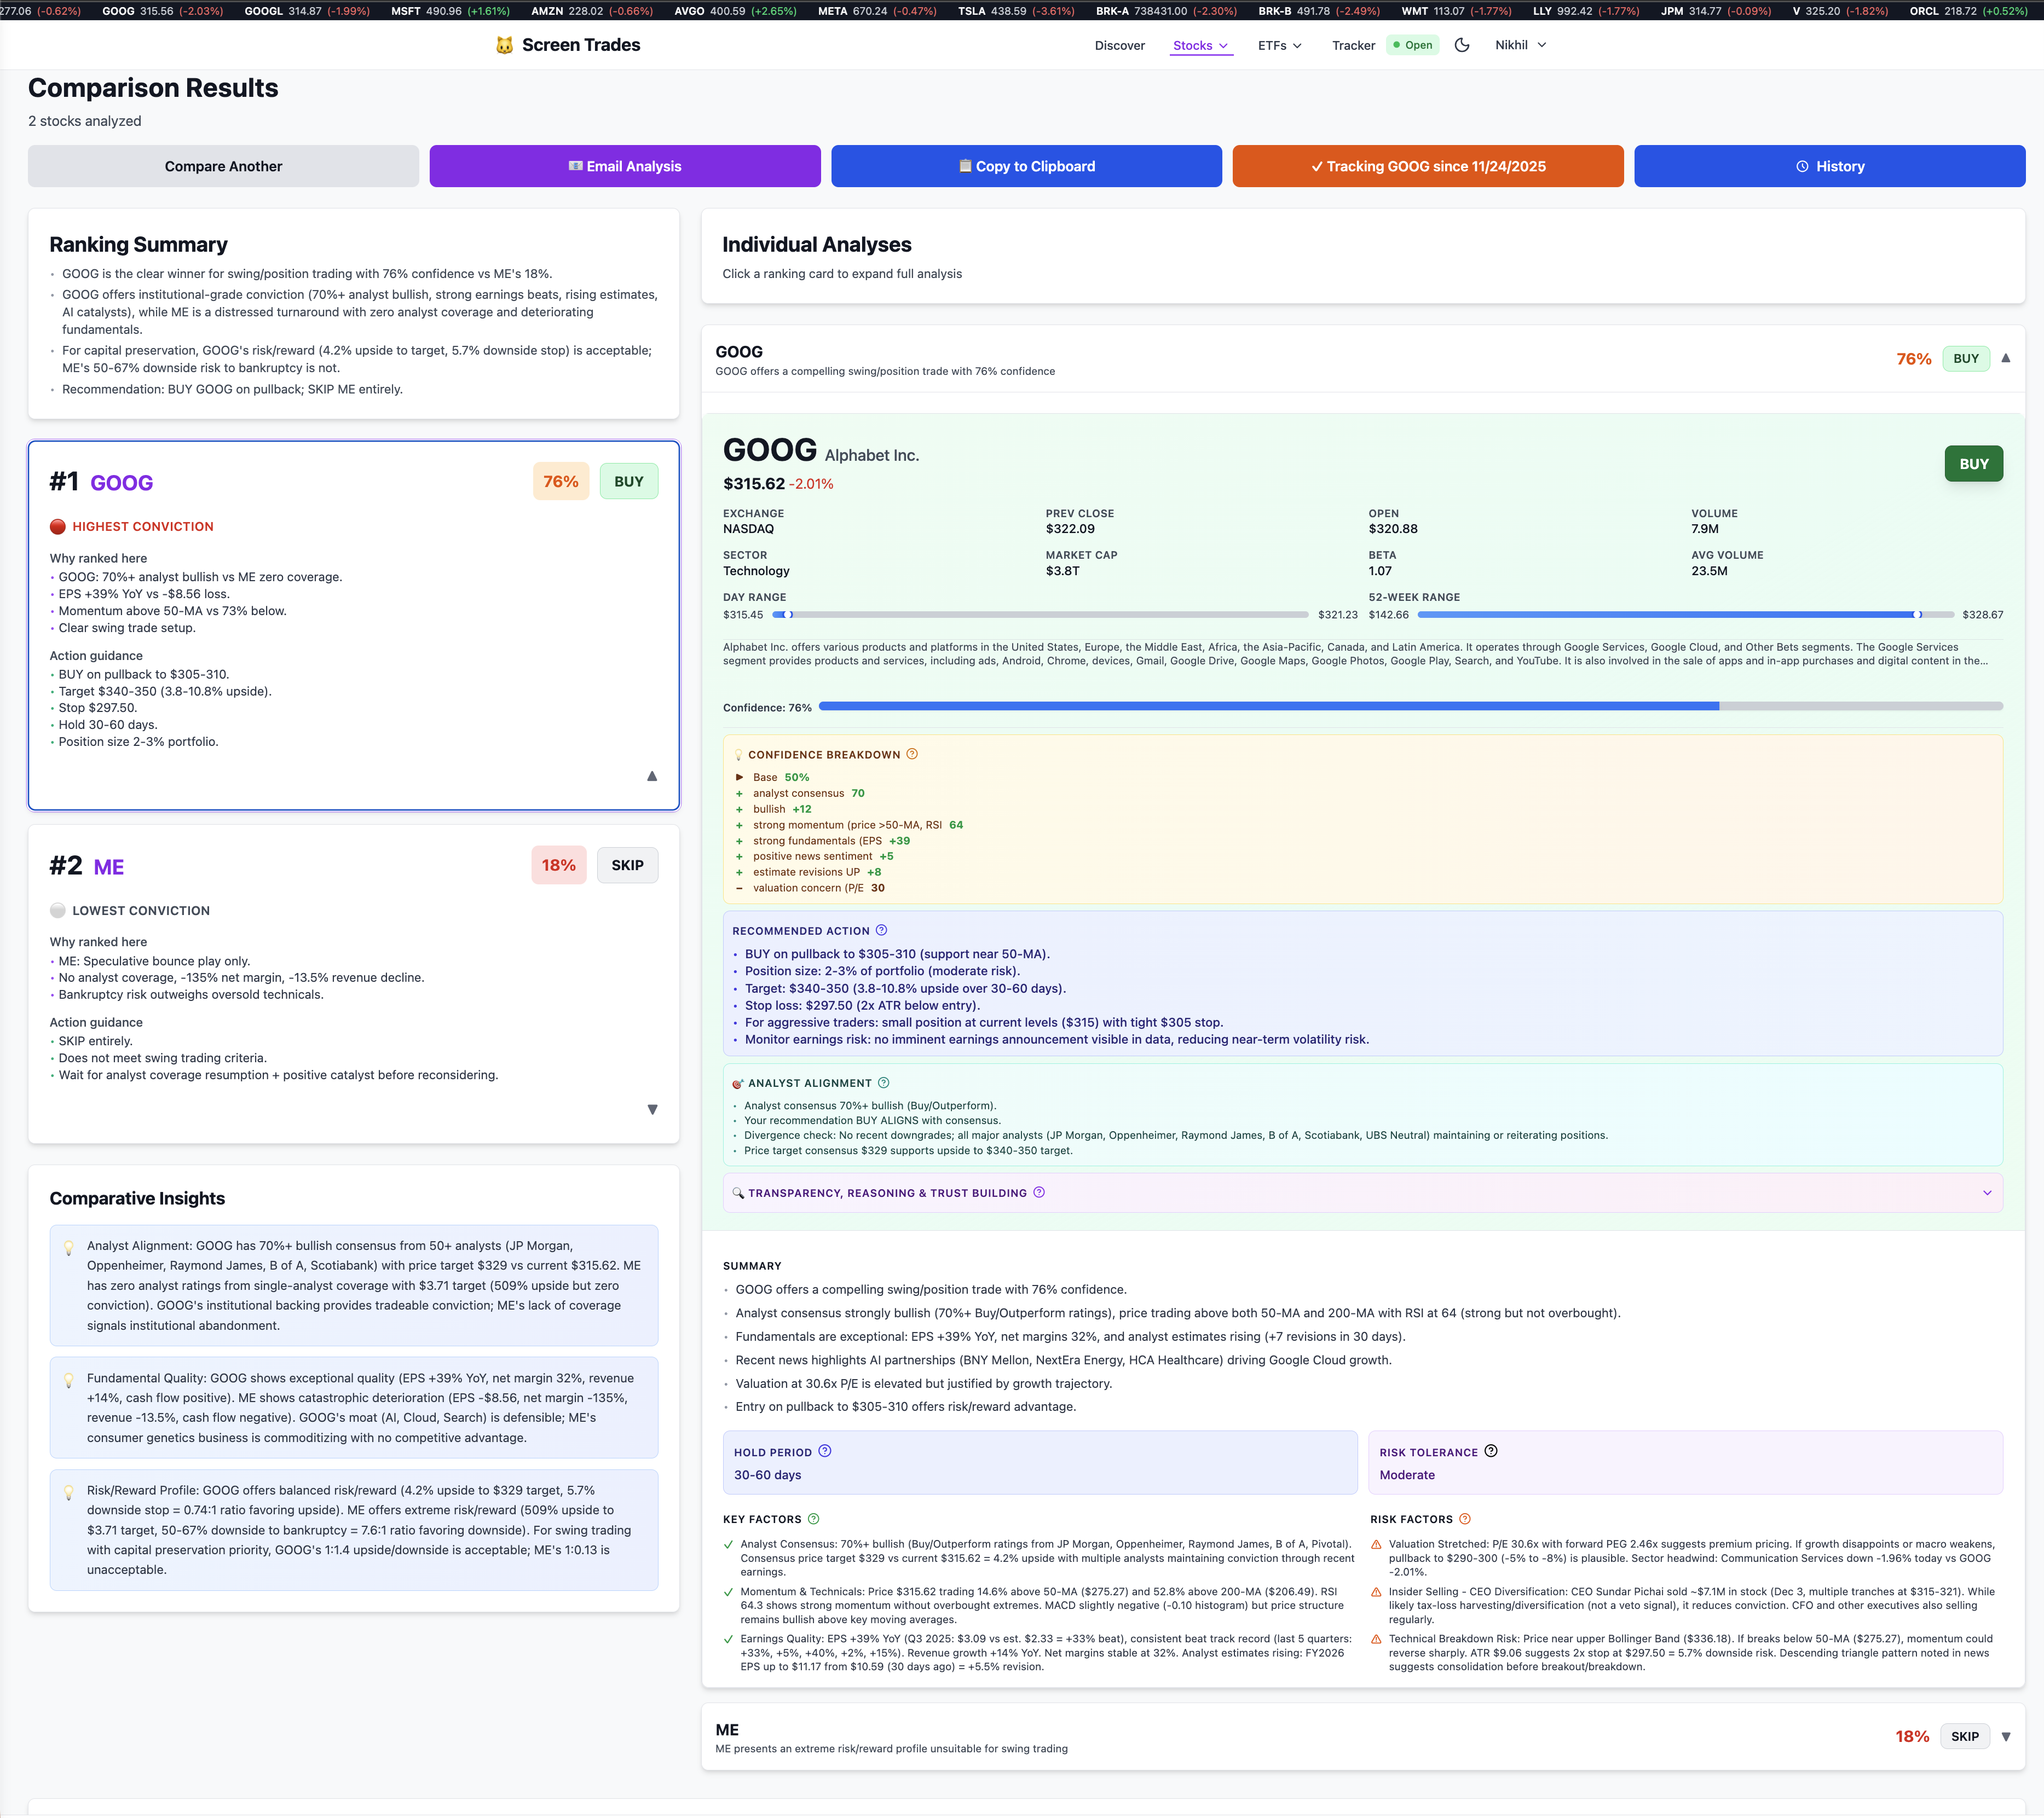Click the Risk Factors help icon
The height and width of the screenshot is (1818, 2044).
coord(1465,1519)
